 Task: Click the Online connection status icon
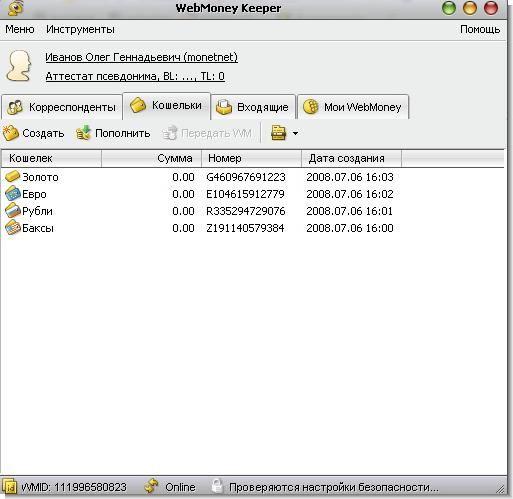(151, 487)
